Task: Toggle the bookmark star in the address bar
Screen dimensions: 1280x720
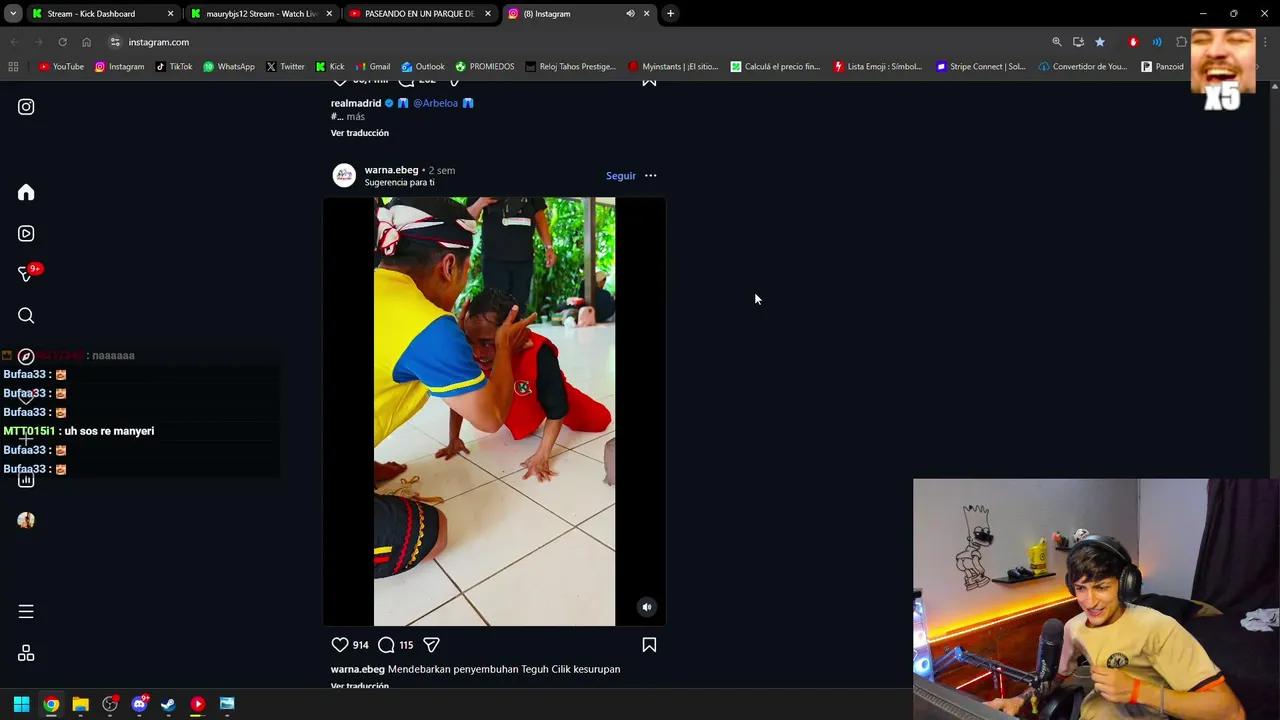Action: click(1100, 42)
